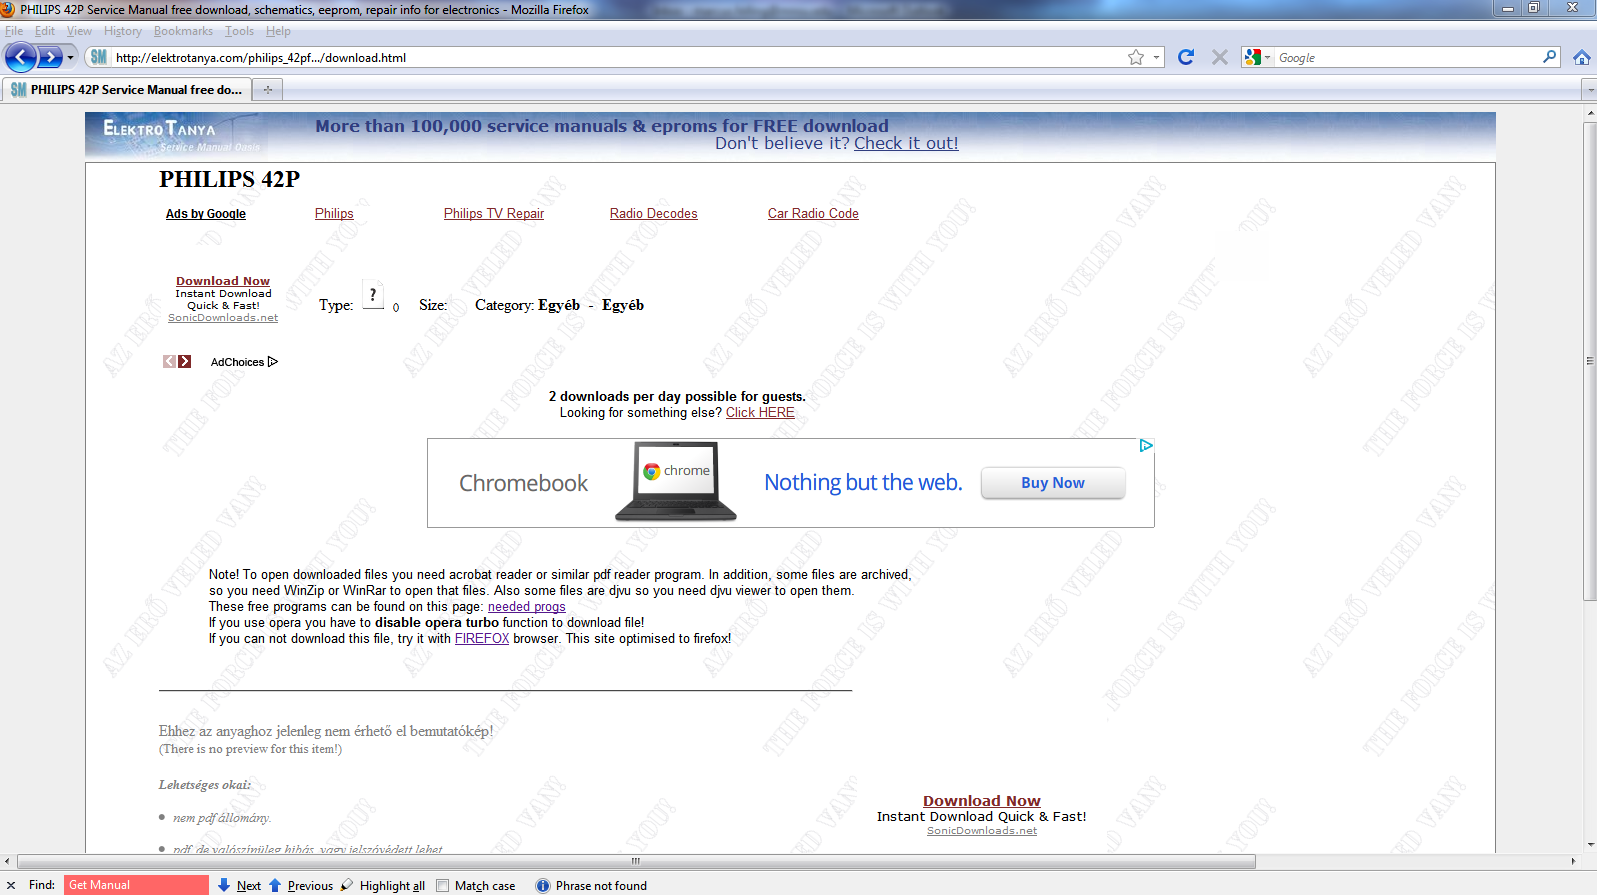Image resolution: width=1597 pixels, height=895 pixels.
Task: Select the PHILIPS 42P Service Manual tab
Action: point(126,90)
